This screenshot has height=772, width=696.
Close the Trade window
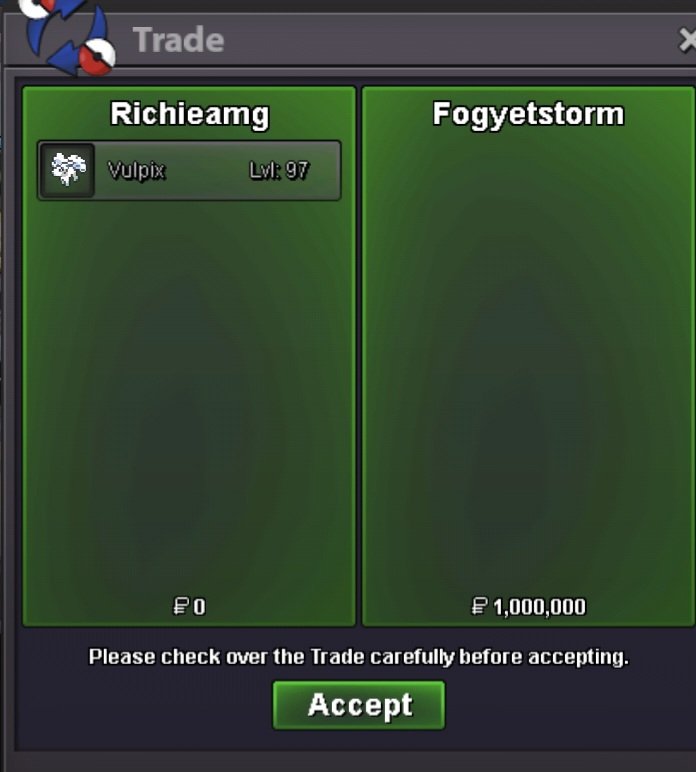pyautogui.click(x=688, y=39)
